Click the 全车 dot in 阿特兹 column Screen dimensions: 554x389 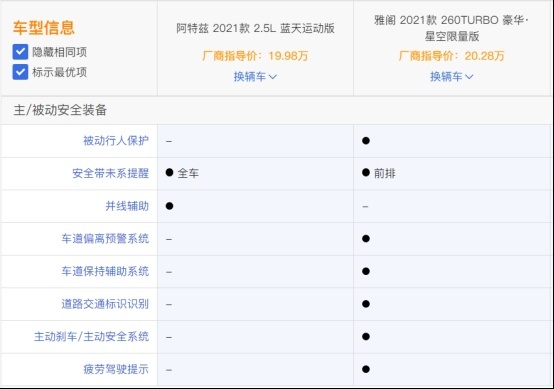(170, 172)
